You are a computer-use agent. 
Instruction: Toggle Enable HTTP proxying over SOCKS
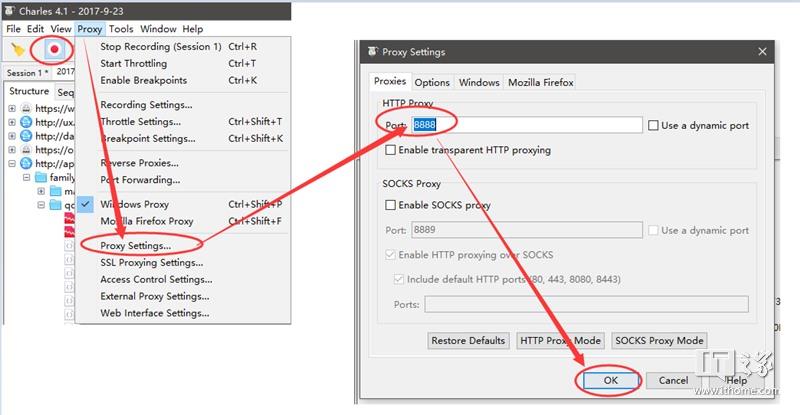coord(390,254)
